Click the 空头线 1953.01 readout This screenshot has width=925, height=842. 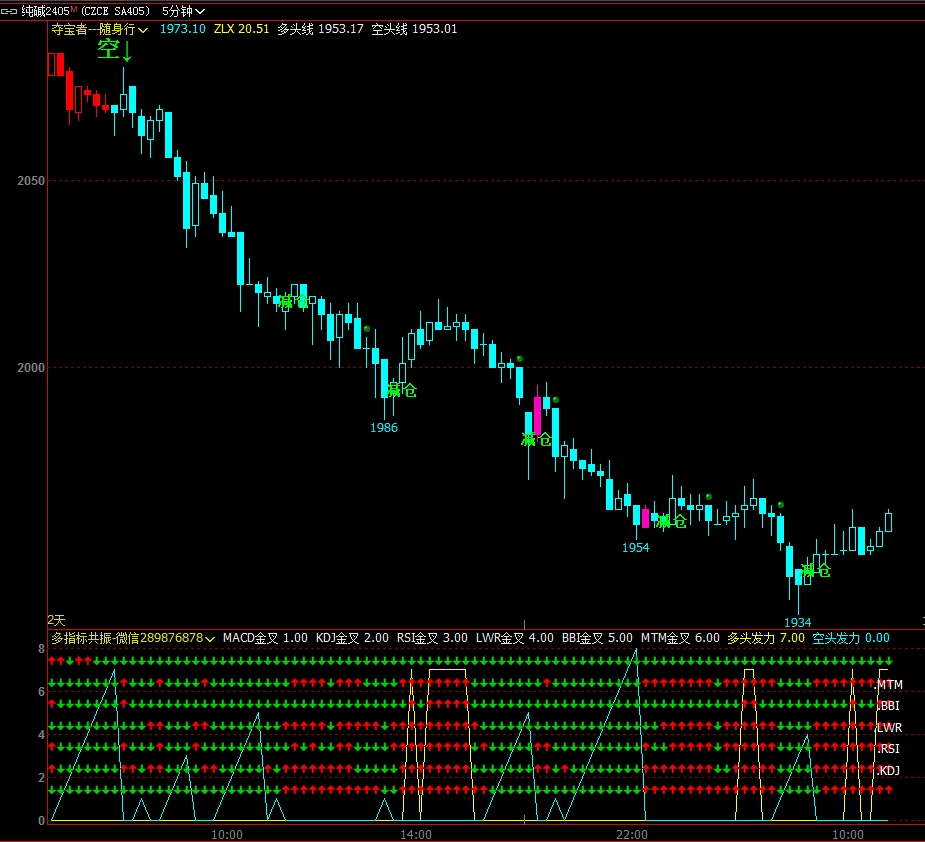coord(414,29)
